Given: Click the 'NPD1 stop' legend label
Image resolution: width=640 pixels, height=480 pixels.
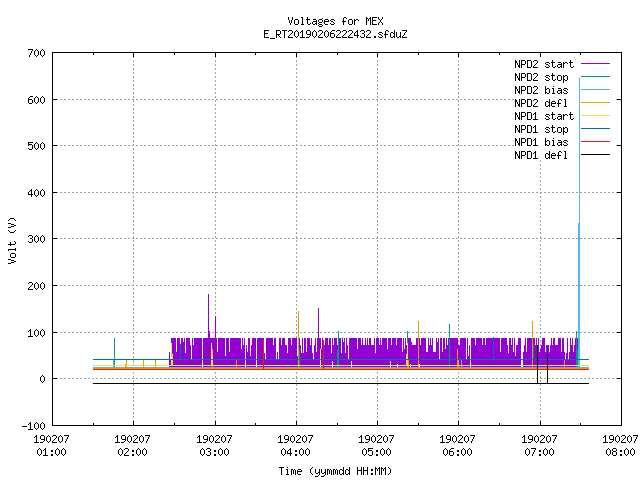Looking at the screenshot, I should [x=541, y=129].
